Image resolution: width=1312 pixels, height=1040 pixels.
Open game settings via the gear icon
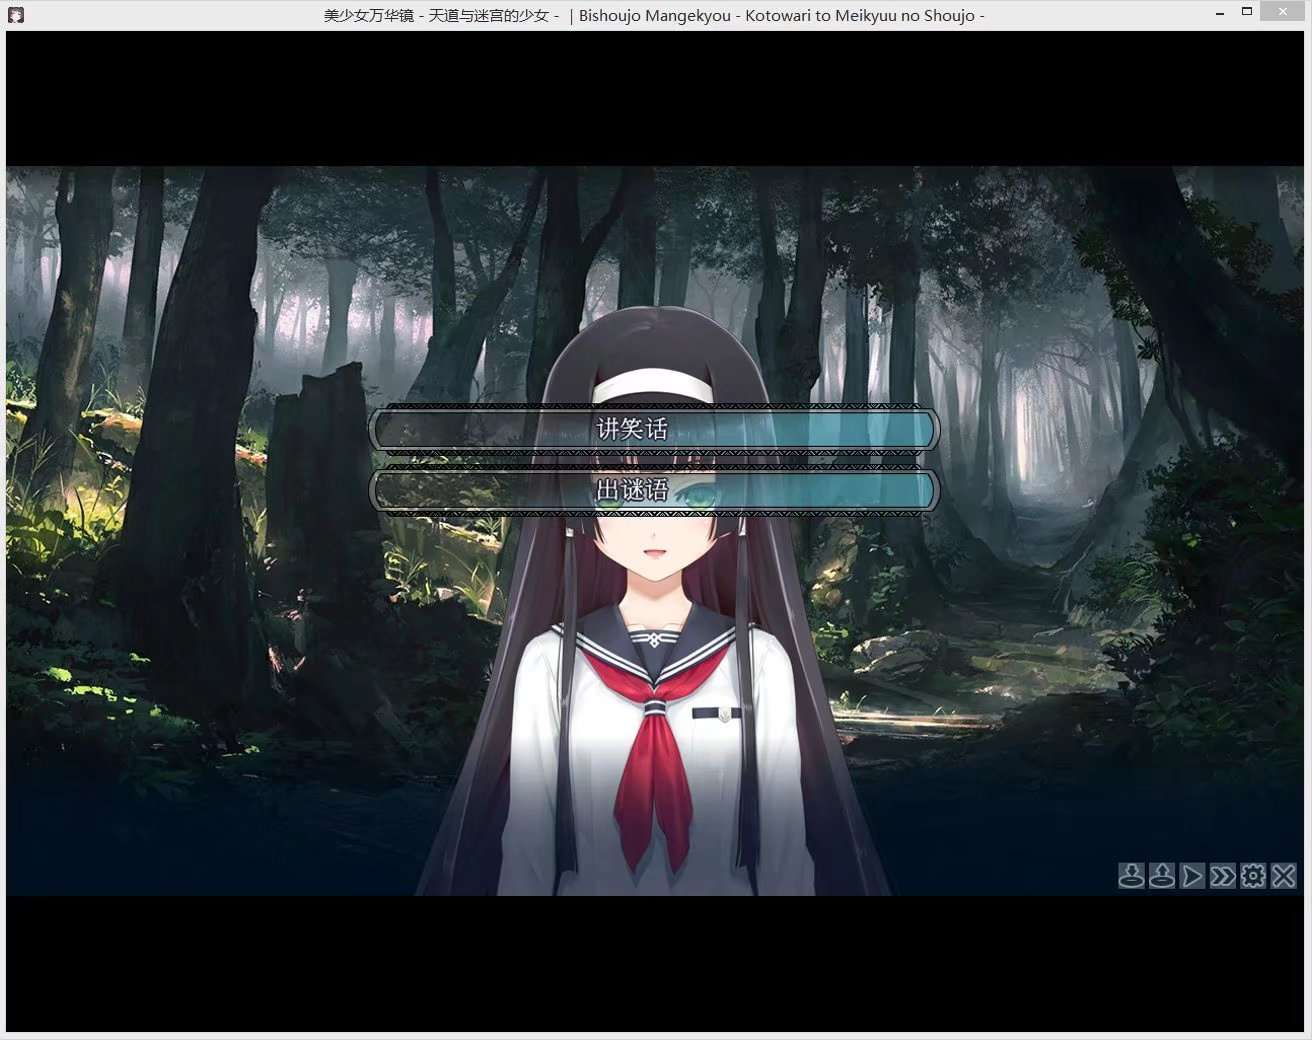(x=1253, y=876)
